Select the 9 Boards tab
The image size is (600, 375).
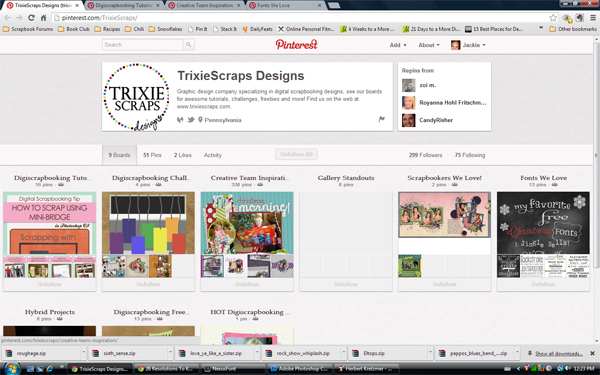click(x=119, y=155)
